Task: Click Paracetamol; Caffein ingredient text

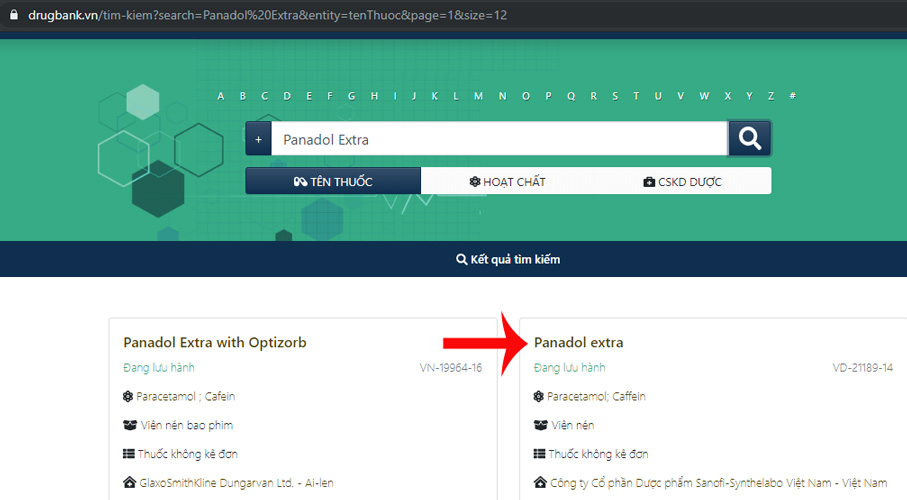Action: pyautogui.click(x=596, y=396)
